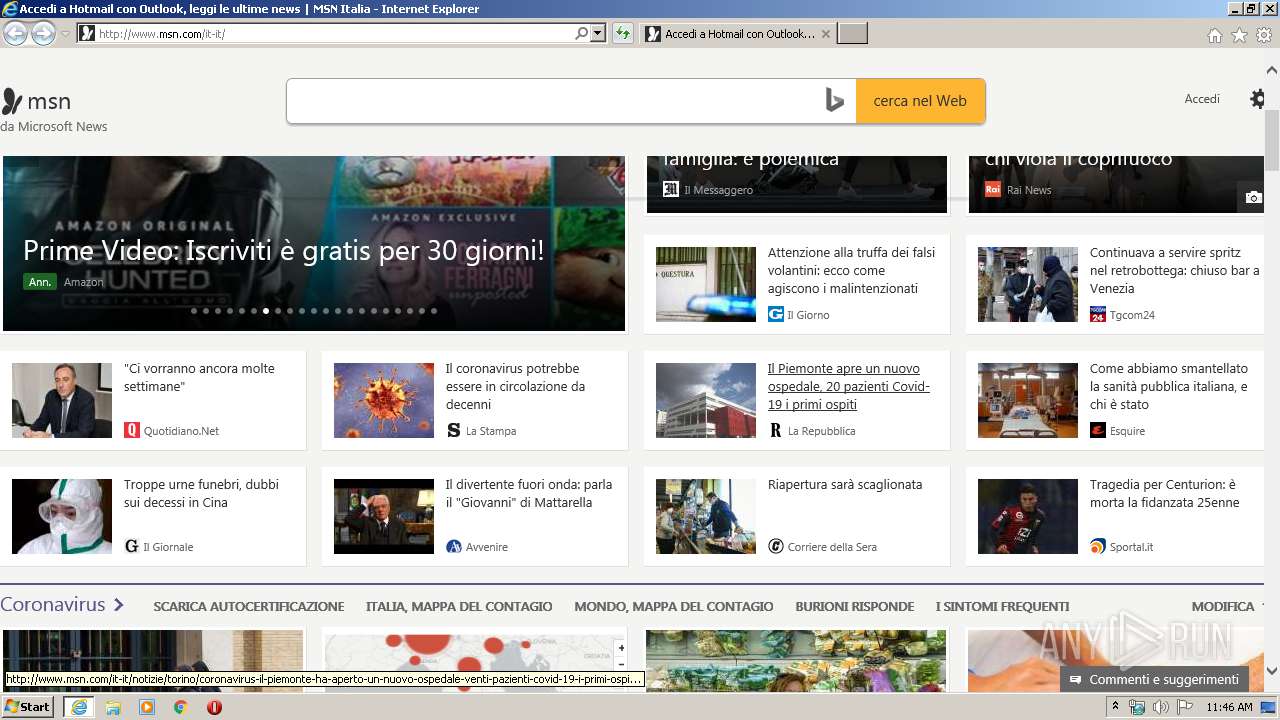This screenshot has width=1280, height=720.
Task: Click the cerca nel Web button
Action: (920, 101)
